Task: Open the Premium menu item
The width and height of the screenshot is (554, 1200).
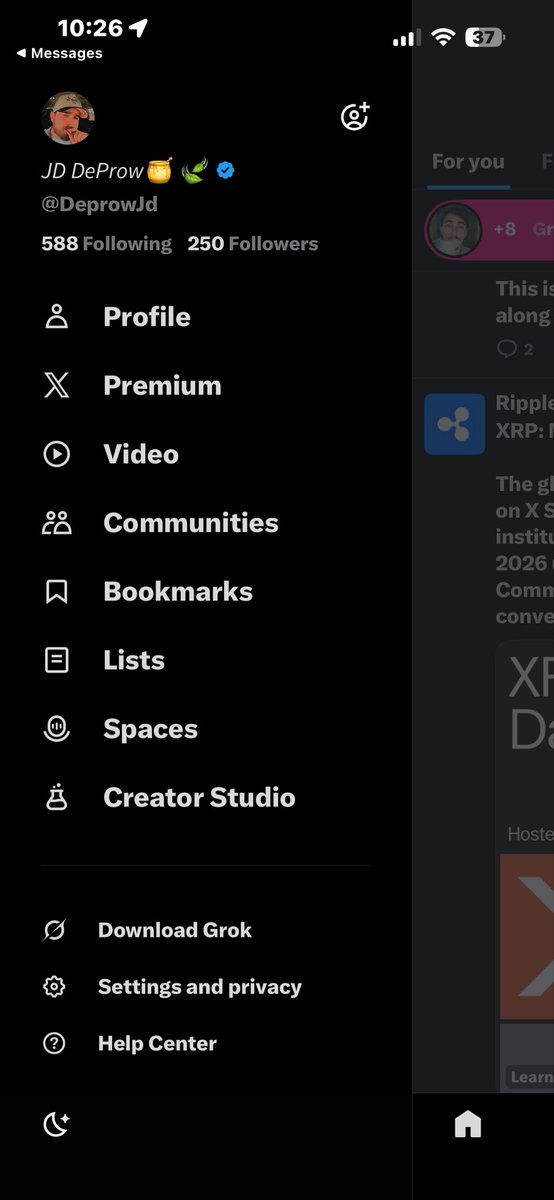Action: pos(162,386)
